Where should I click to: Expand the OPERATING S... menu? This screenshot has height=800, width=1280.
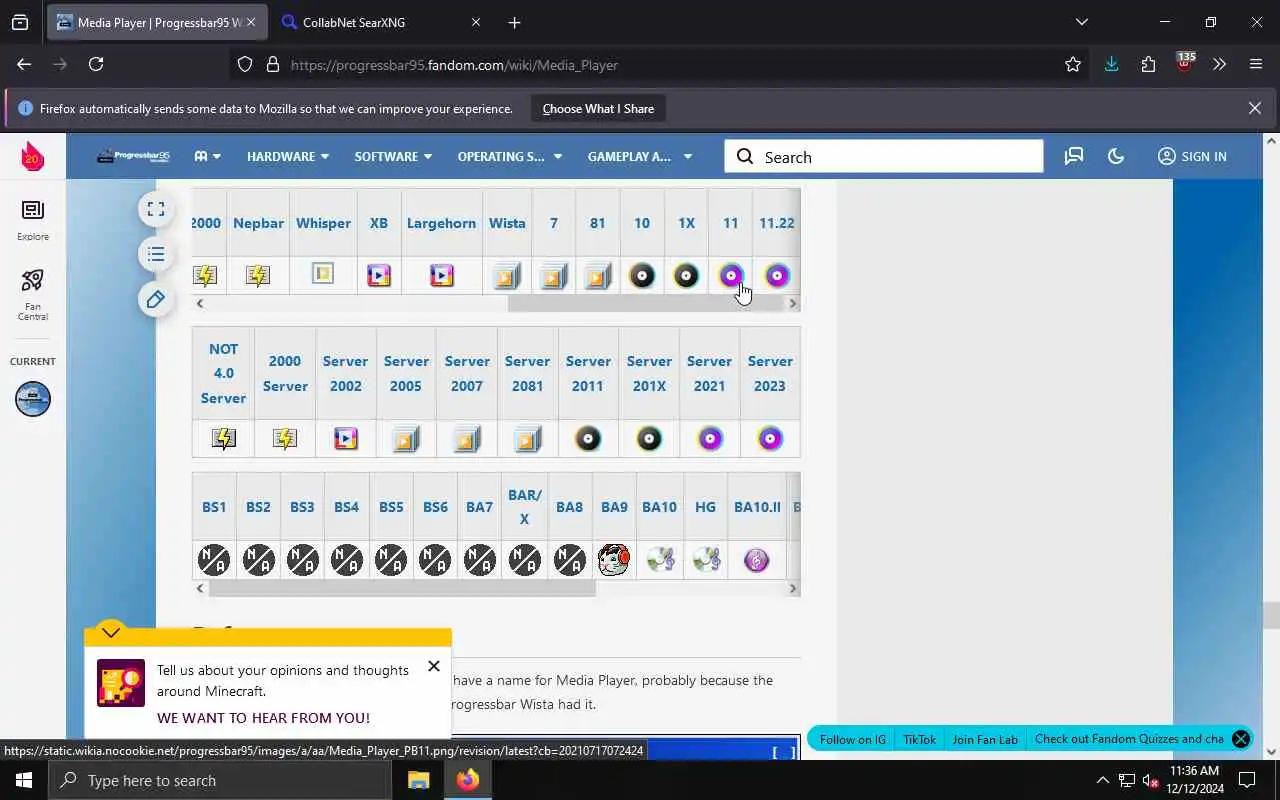[510, 156]
